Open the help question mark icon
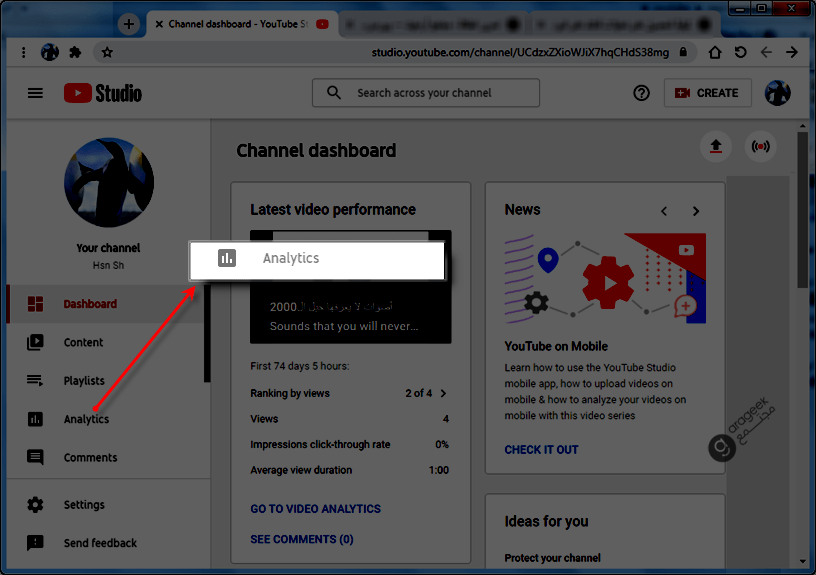816x575 pixels. [641, 93]
